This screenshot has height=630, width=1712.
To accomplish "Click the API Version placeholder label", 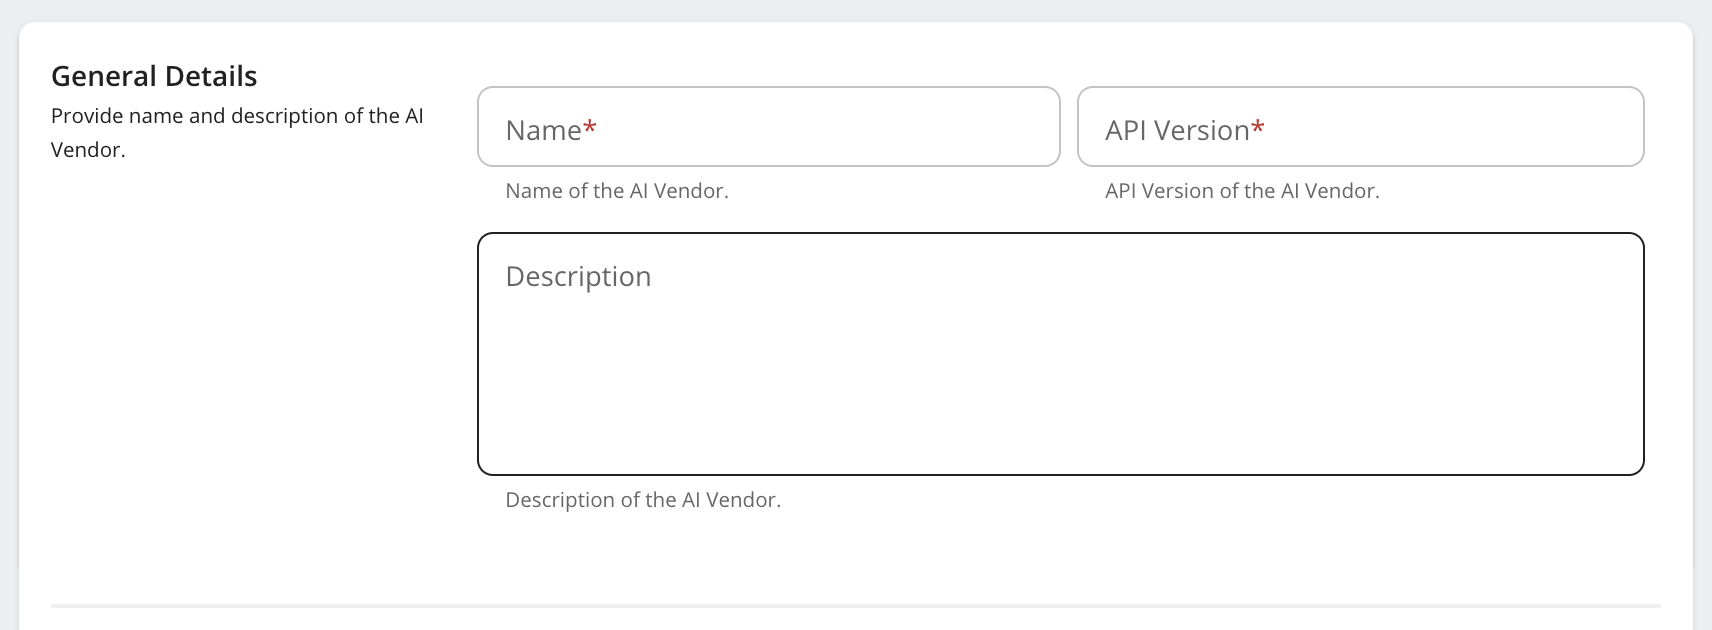I will [x=1177, y=131].
